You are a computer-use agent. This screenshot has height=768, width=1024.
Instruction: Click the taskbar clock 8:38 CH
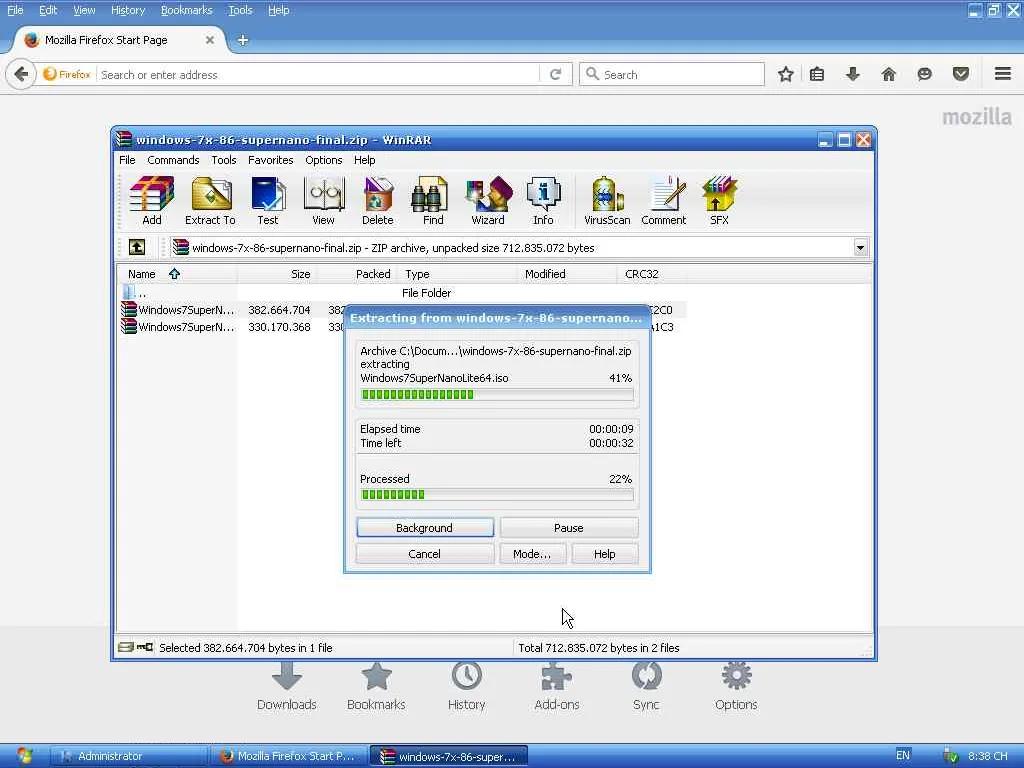tap(987, 756)
